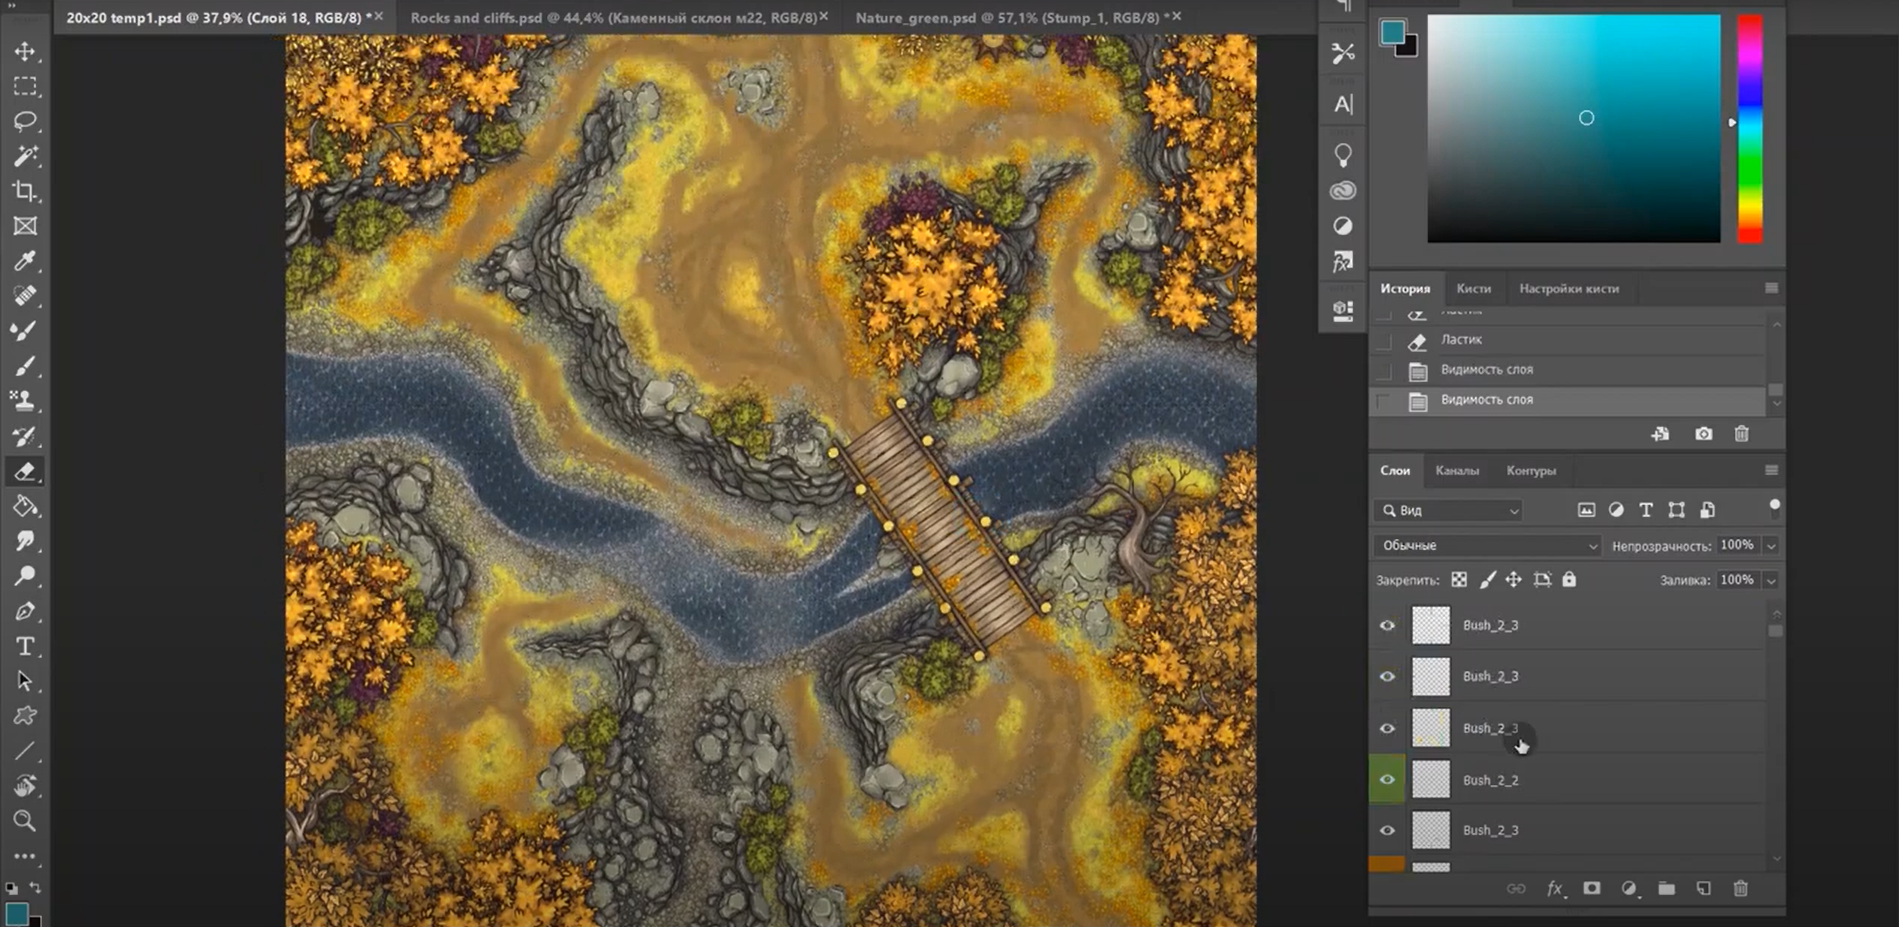Hide the Bush_2_3 layer directly below Bush_2_2
This screenshot has width=1899, height=927.
1387,831
